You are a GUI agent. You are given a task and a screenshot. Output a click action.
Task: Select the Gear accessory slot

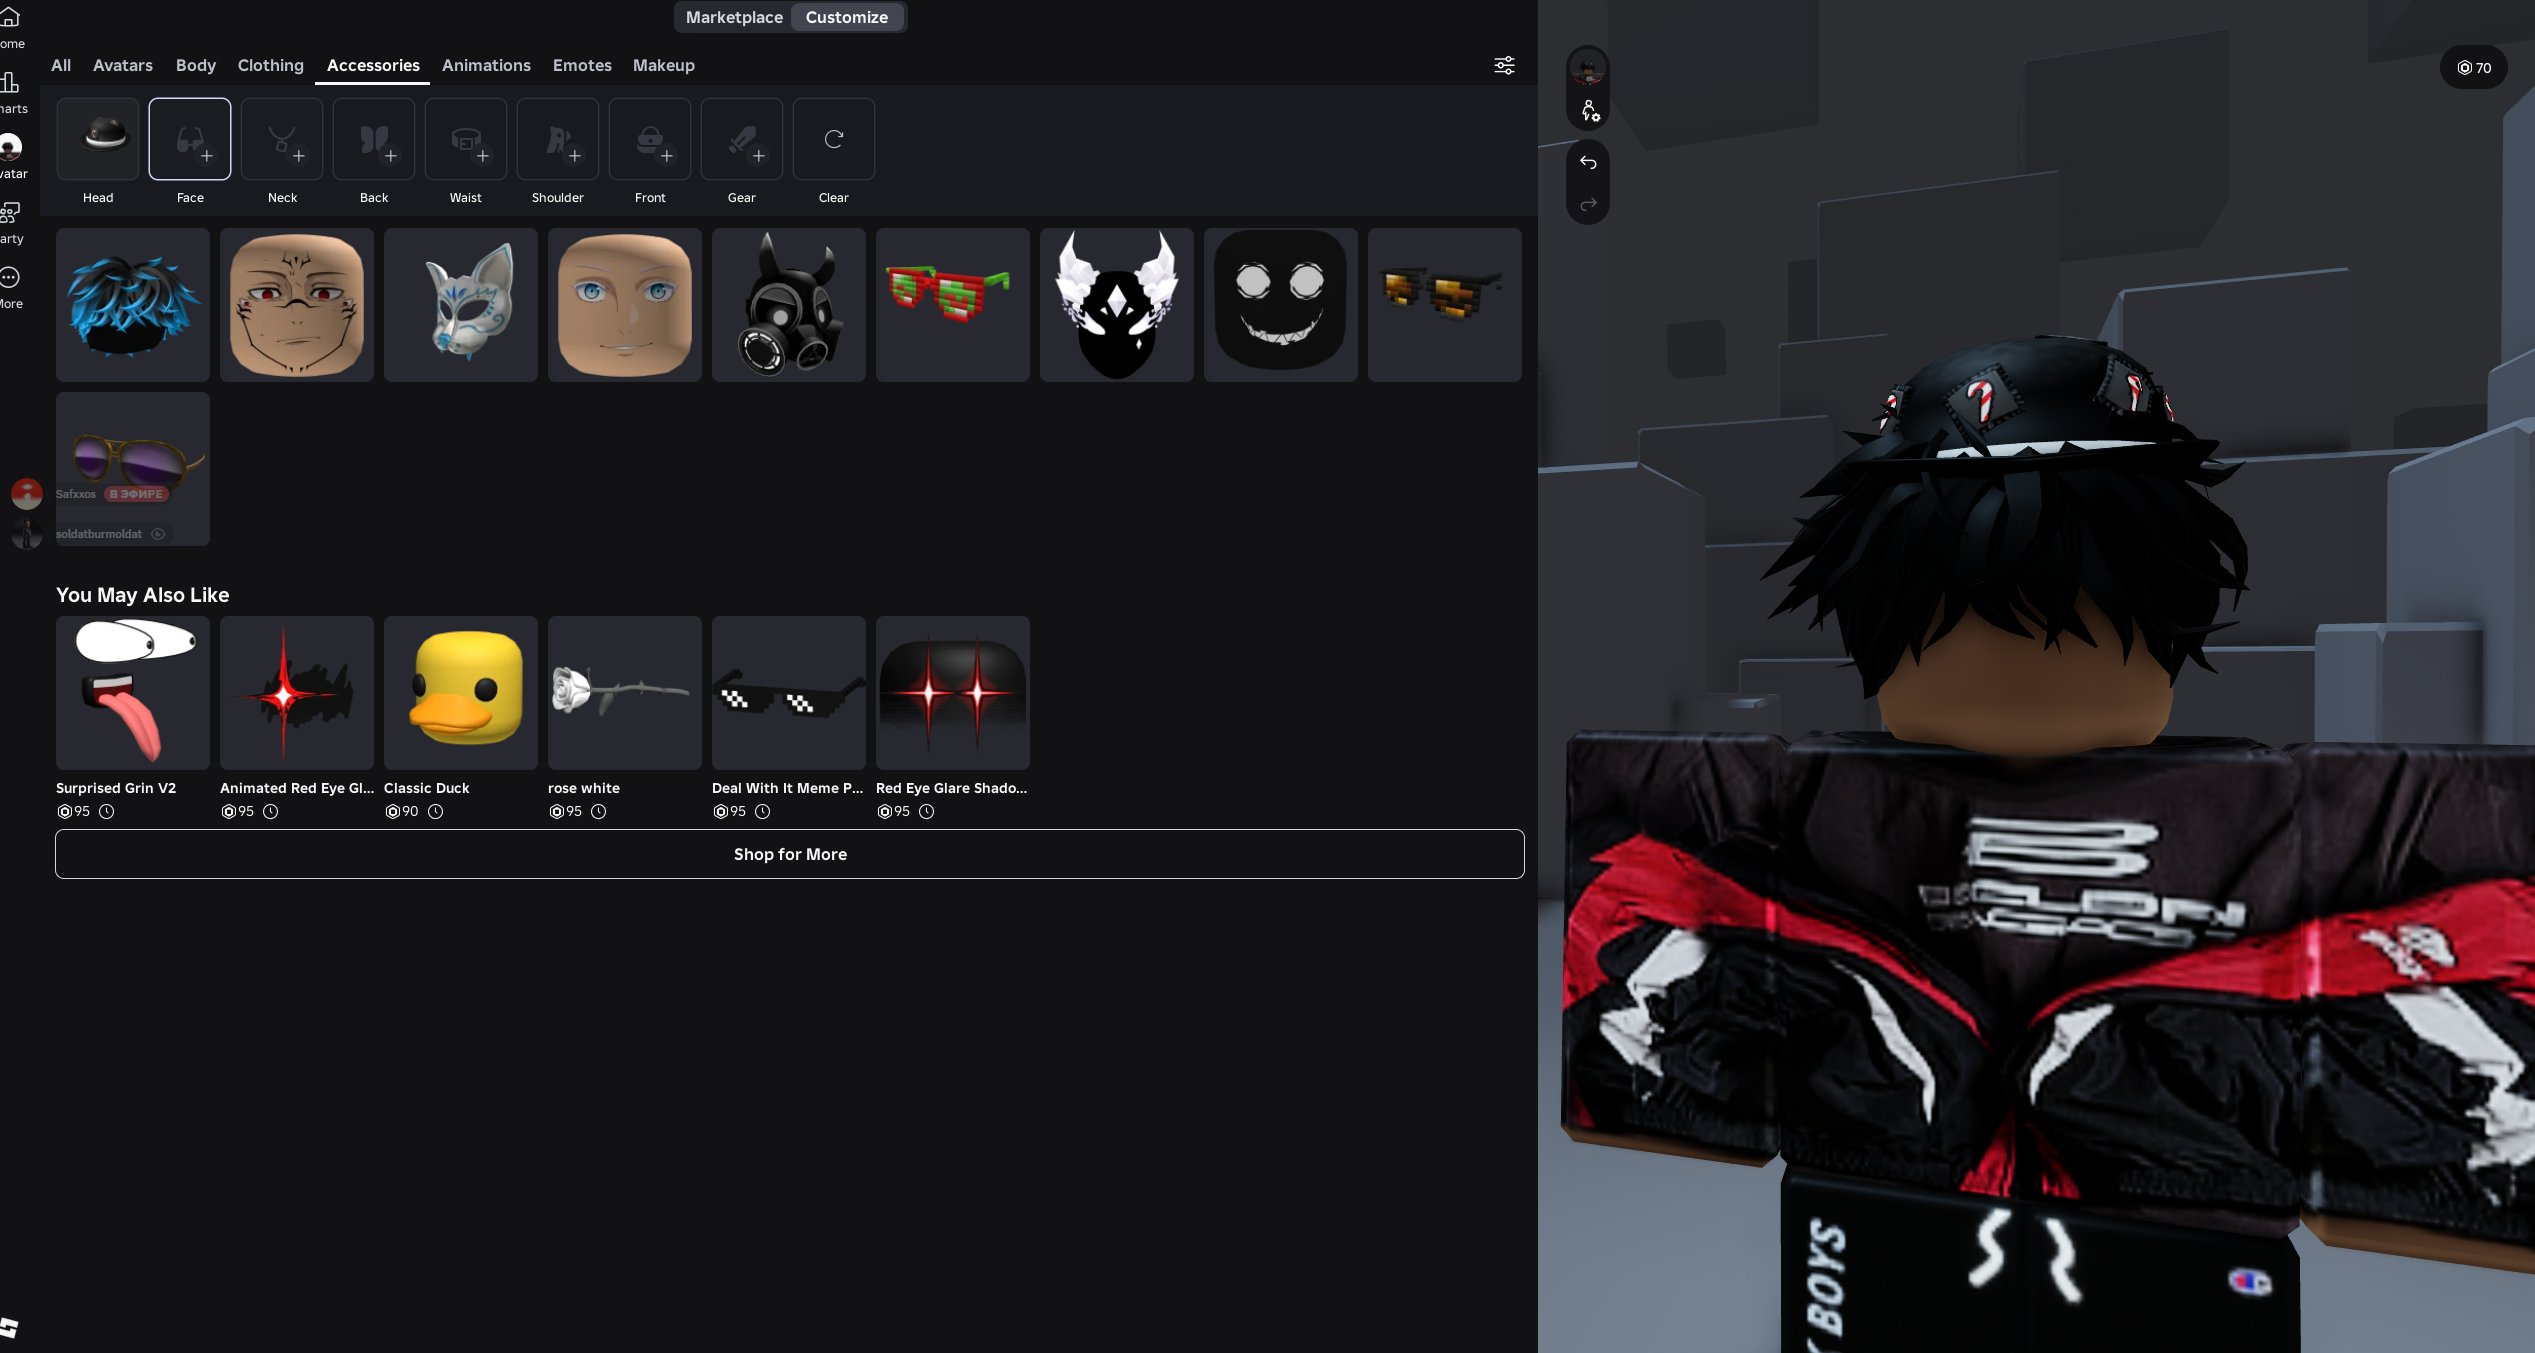coord(742,139)
